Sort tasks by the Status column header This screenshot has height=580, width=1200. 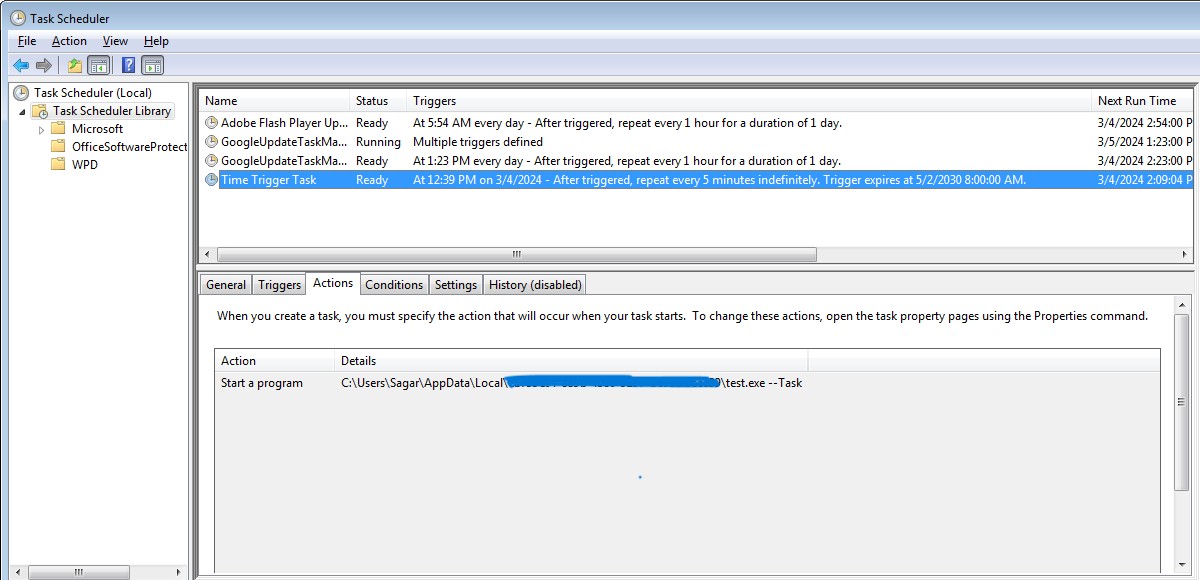tap(372, 101)
